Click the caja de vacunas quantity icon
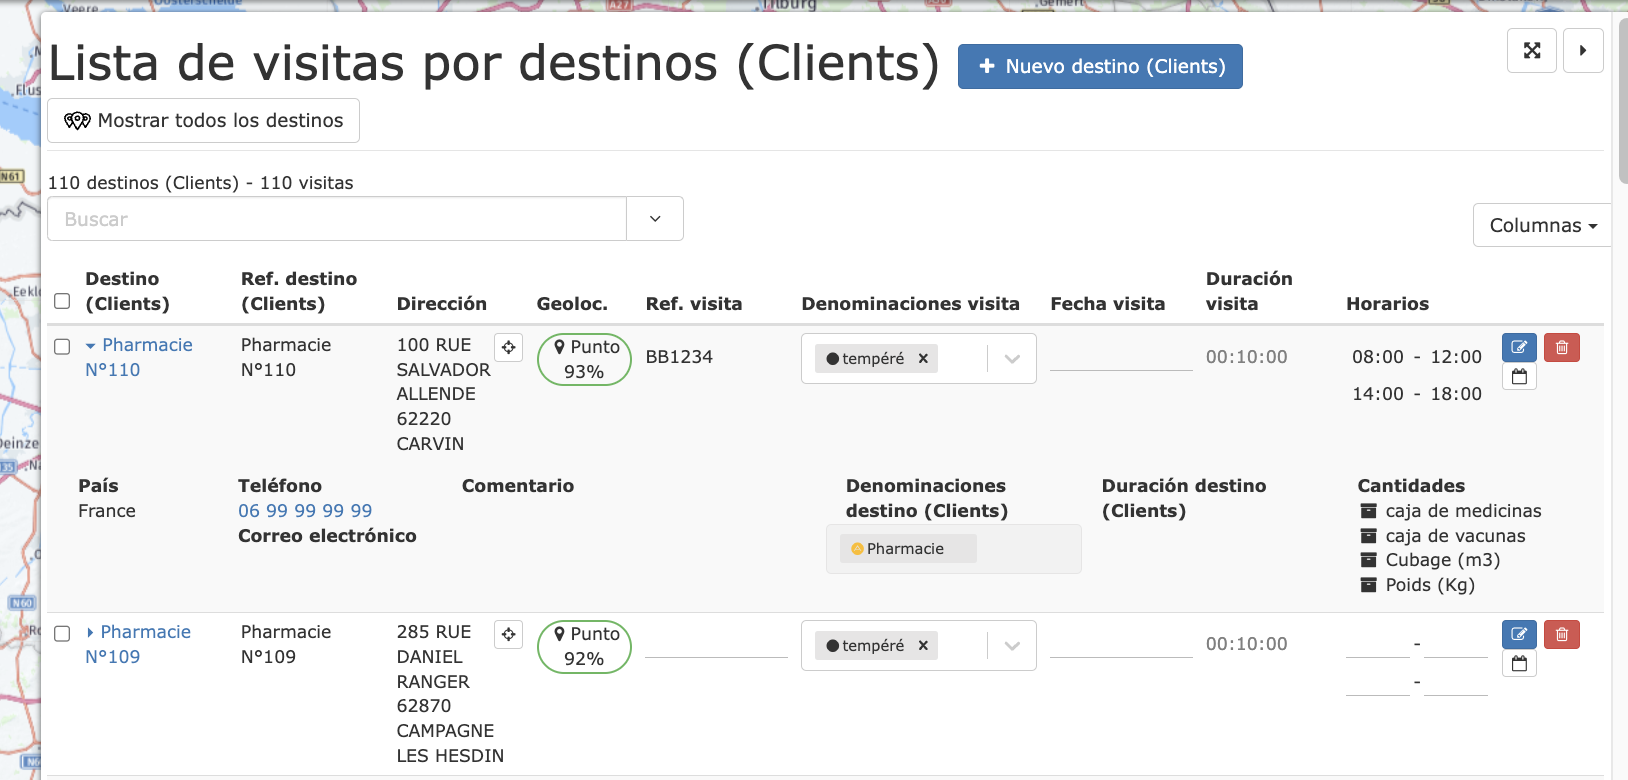The image size is (1628, 780). [1368, 536]
